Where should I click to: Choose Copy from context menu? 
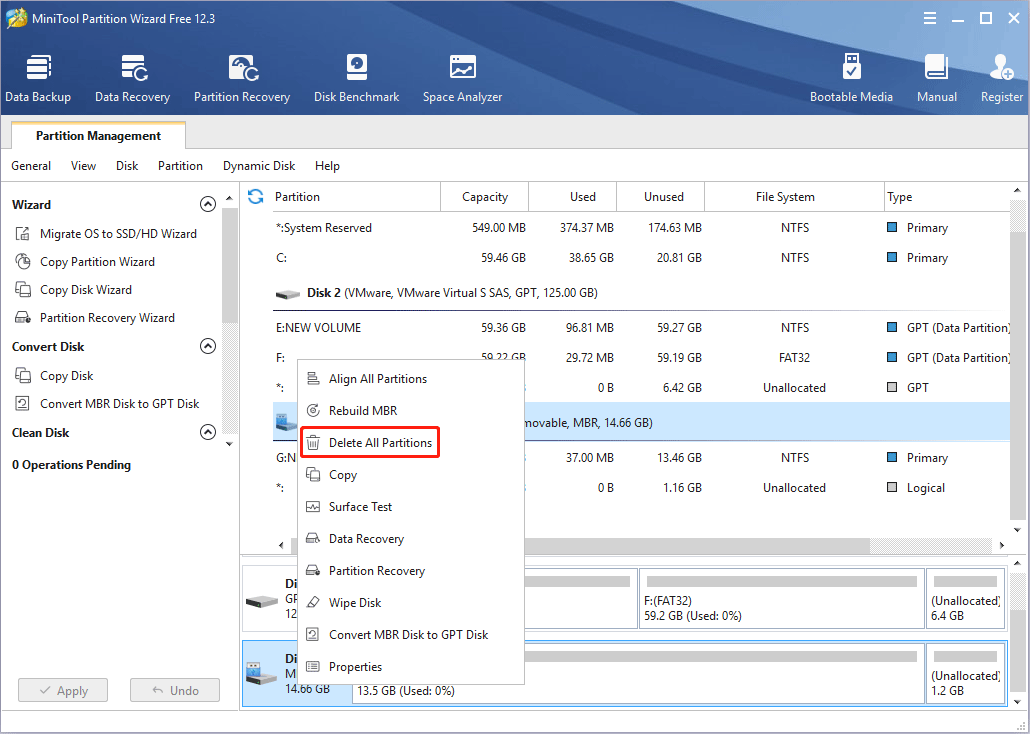pyautogui.click(x=411, y=475)
